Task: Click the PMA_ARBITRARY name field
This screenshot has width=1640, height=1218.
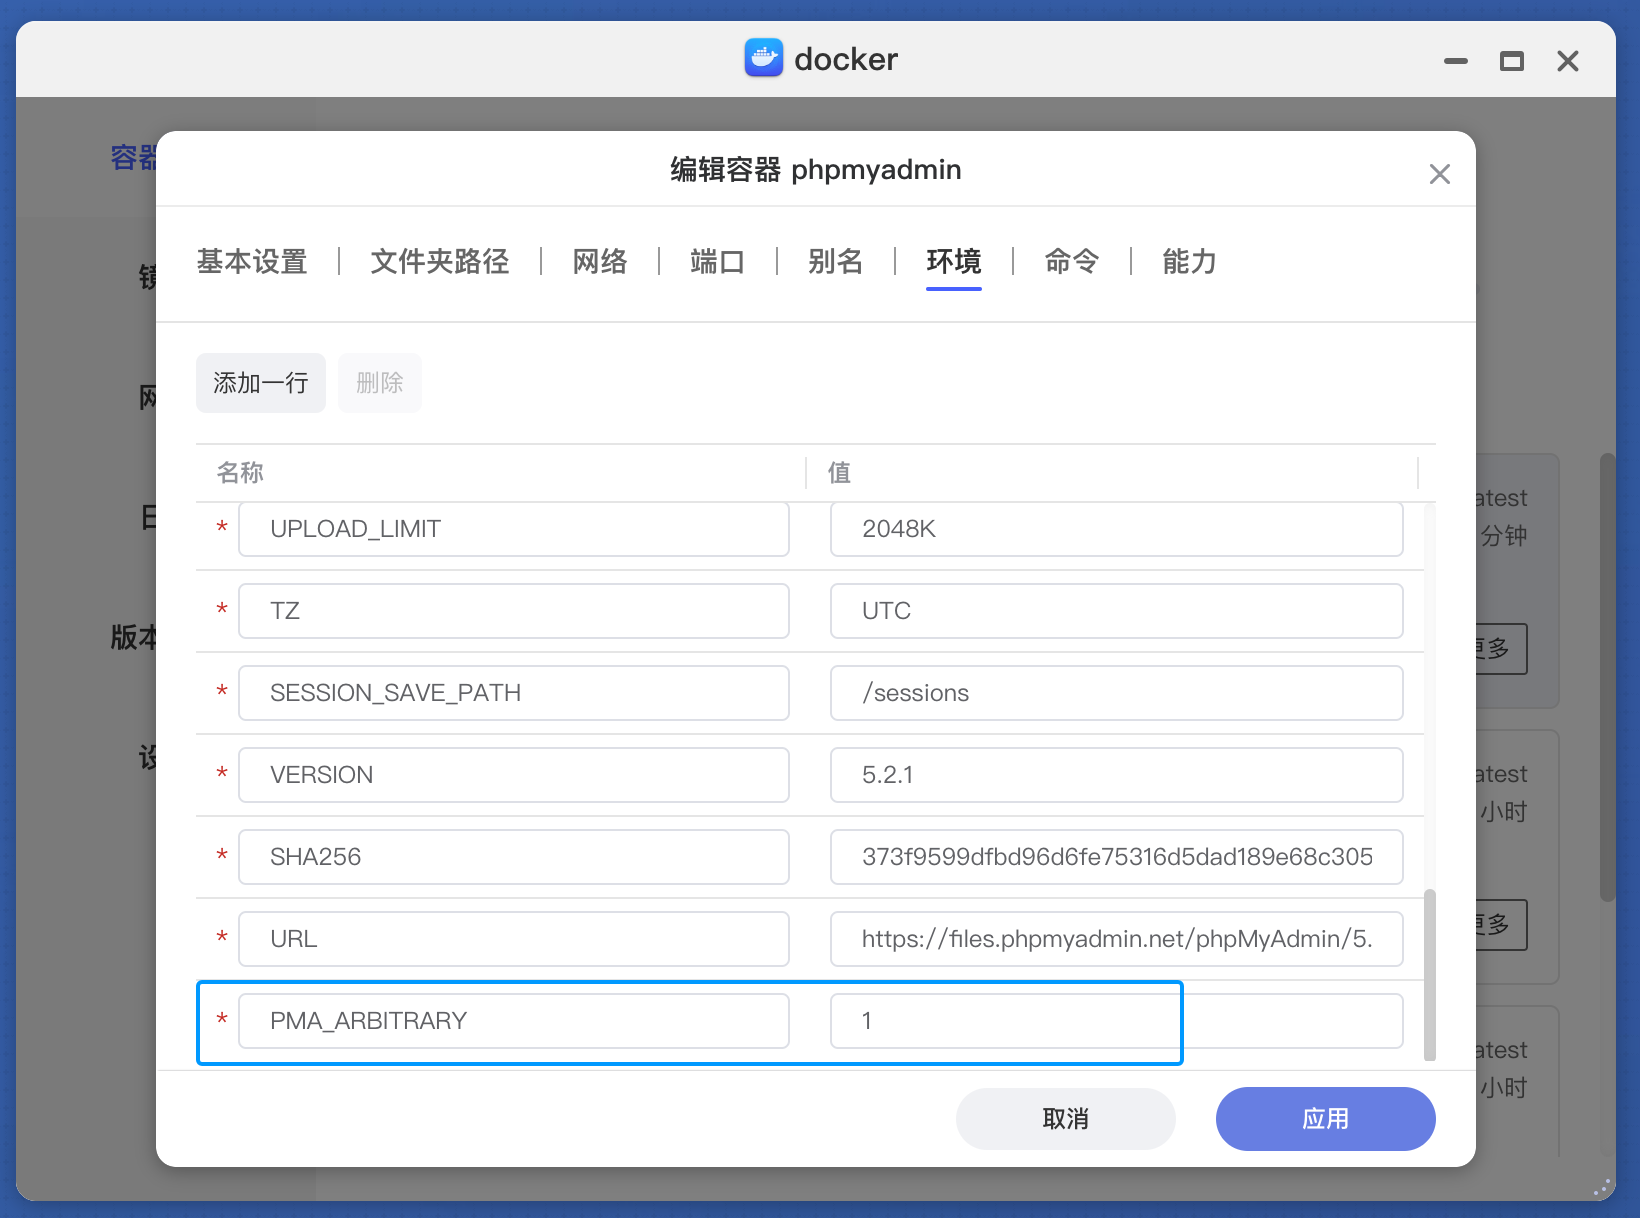Action: (514, 1021)
